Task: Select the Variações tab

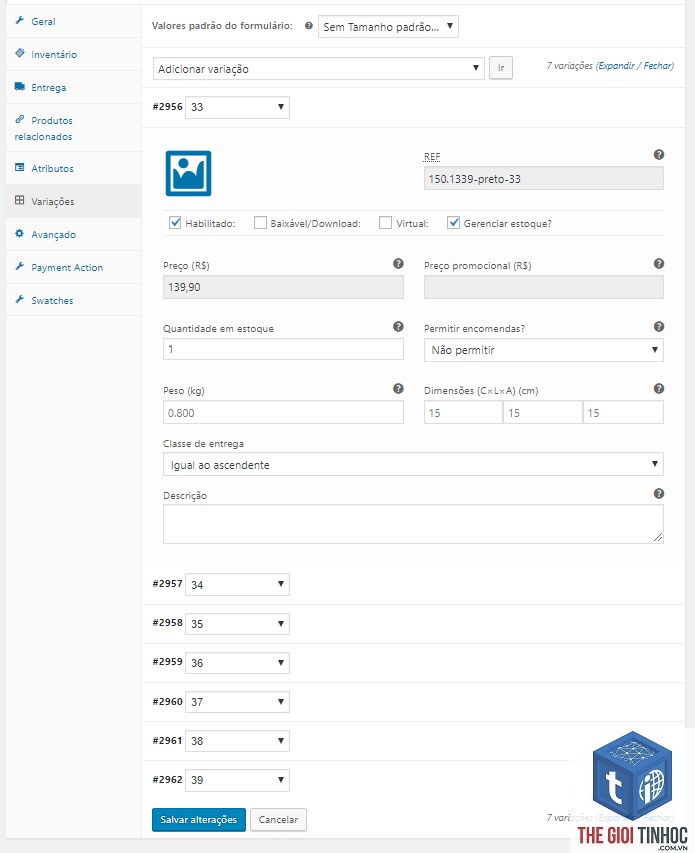Action: coord(73,201)
